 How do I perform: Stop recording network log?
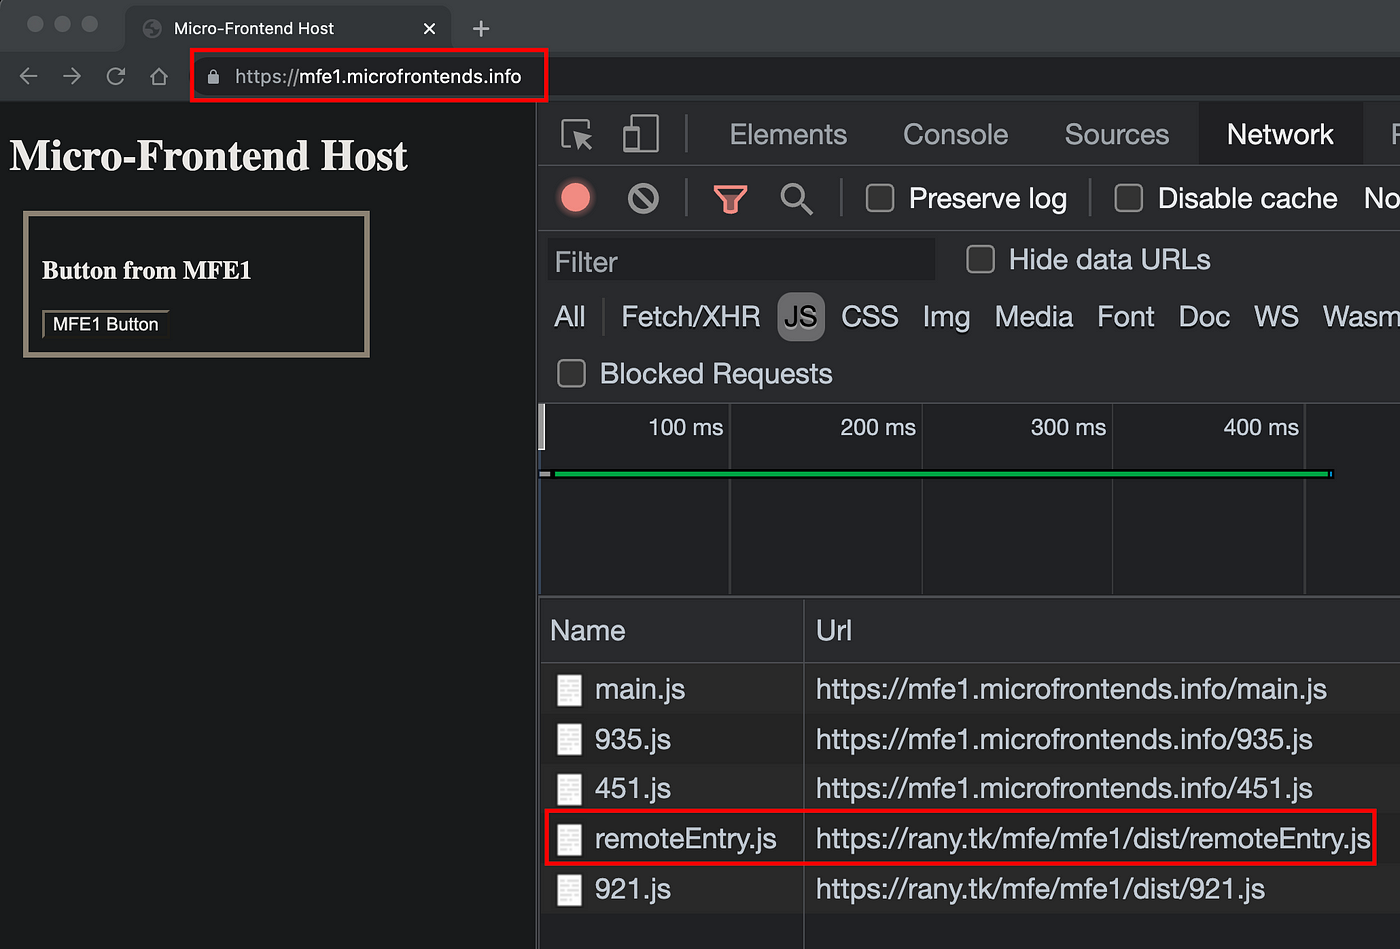(x=576, y=198)
